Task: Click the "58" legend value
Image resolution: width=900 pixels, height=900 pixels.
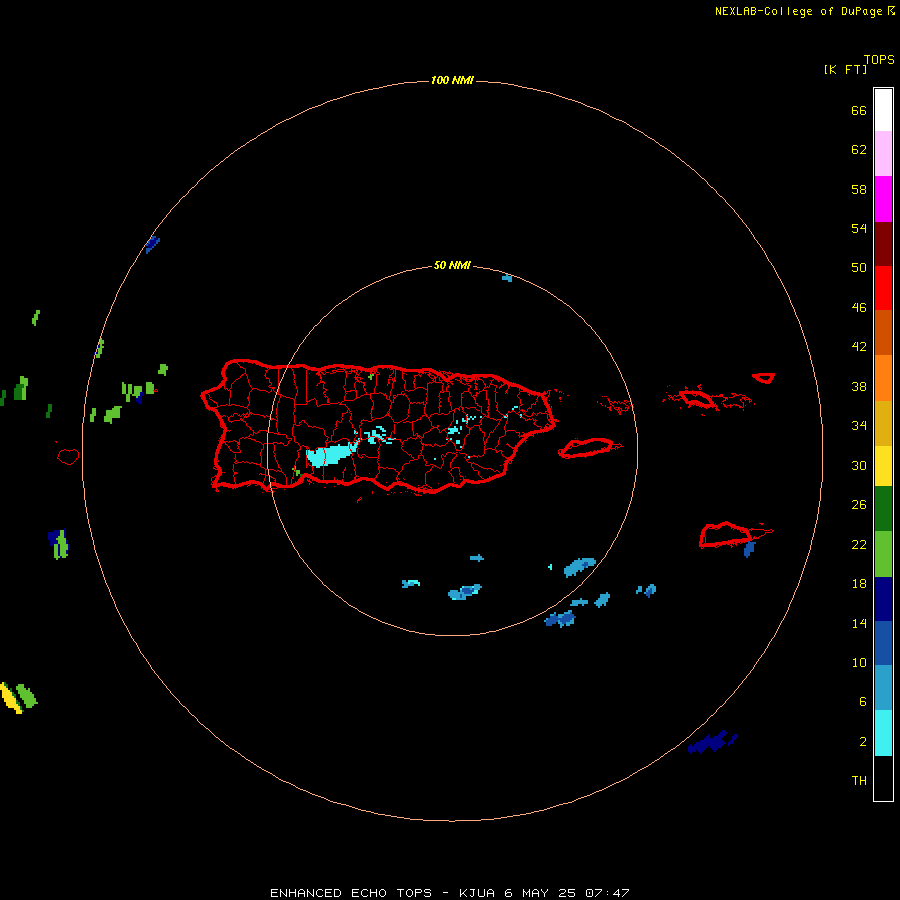Action: [859, 189]
